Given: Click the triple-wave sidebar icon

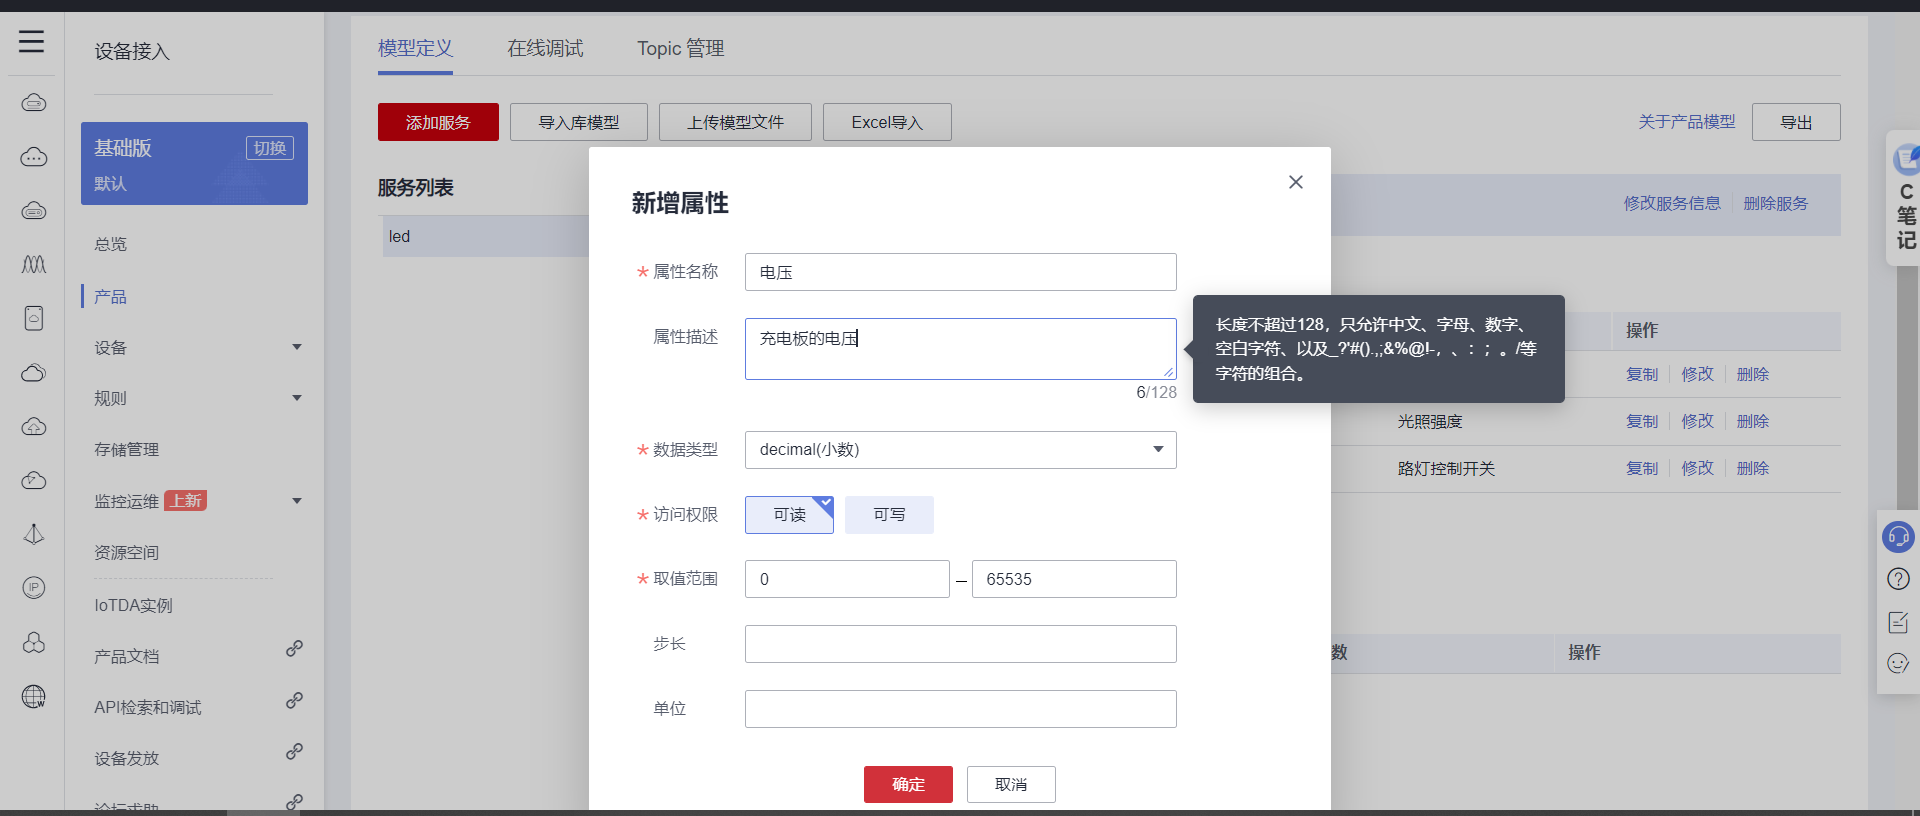Looking at the screenshot, I should 34,264.
